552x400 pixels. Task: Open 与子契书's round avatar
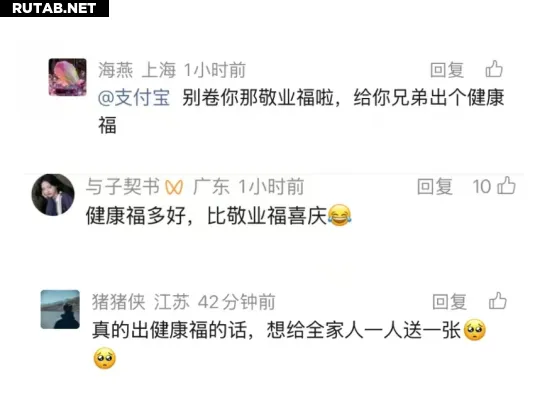click(x=53, y=194)
